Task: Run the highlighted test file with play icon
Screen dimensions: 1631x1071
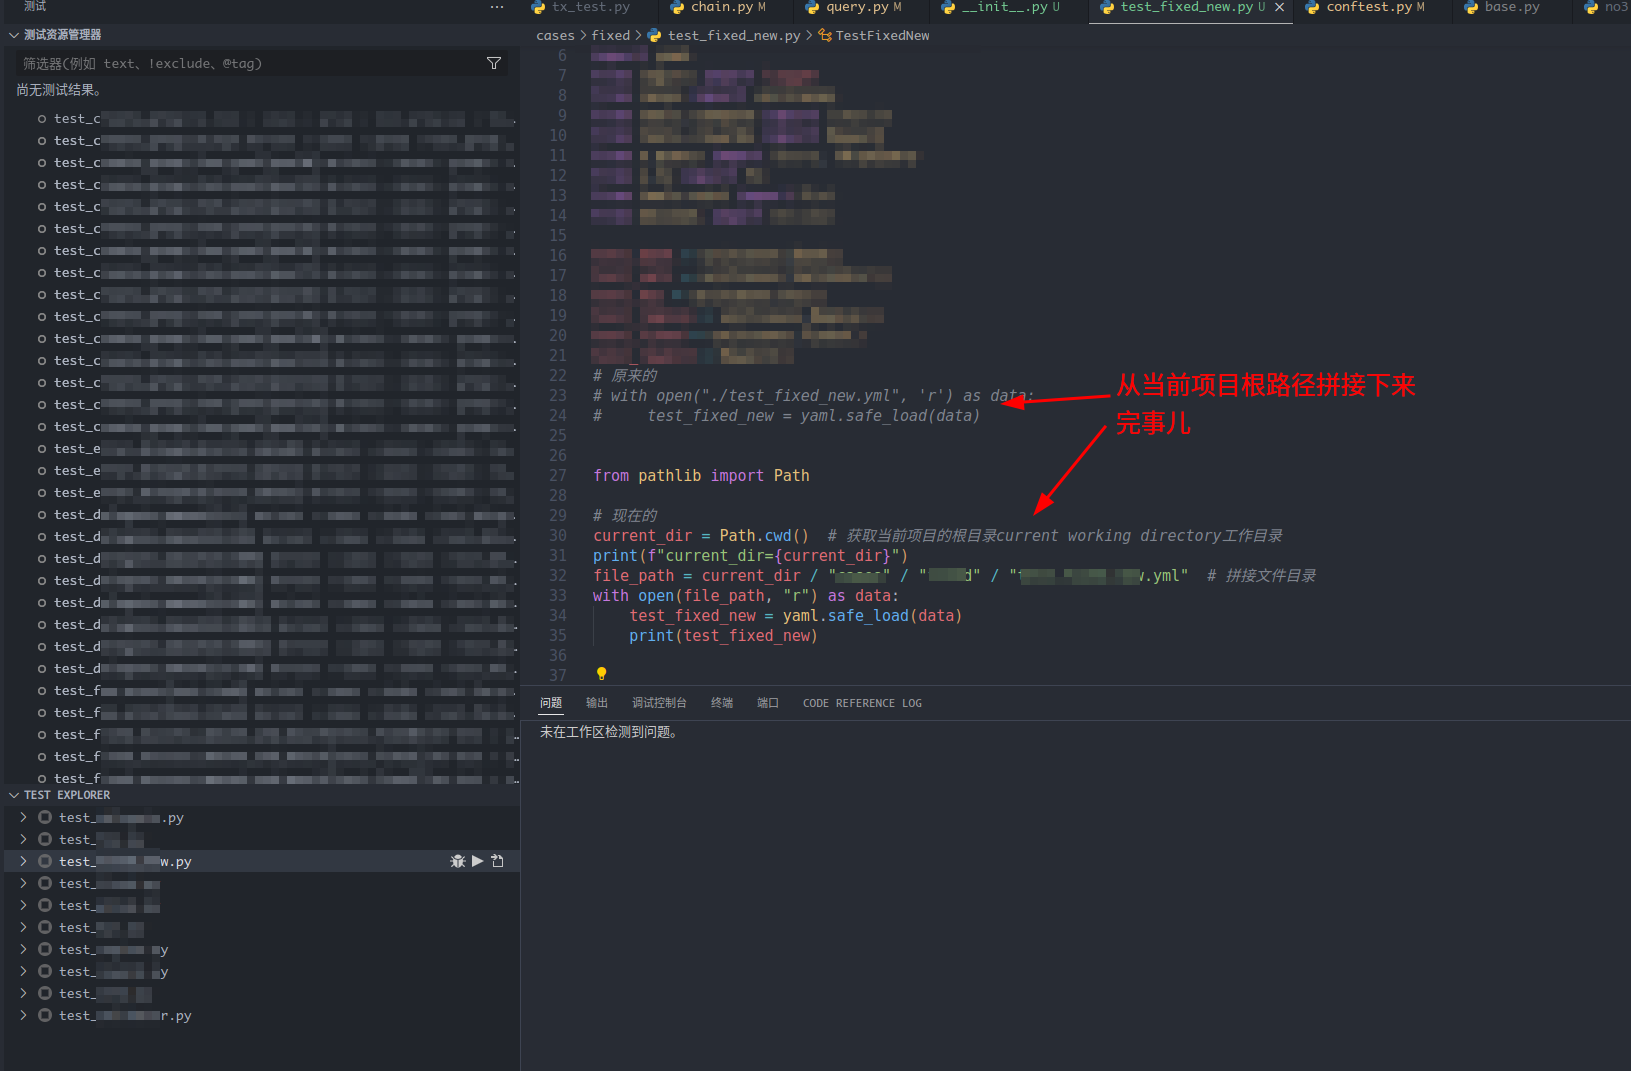Action: click(478, 861)
